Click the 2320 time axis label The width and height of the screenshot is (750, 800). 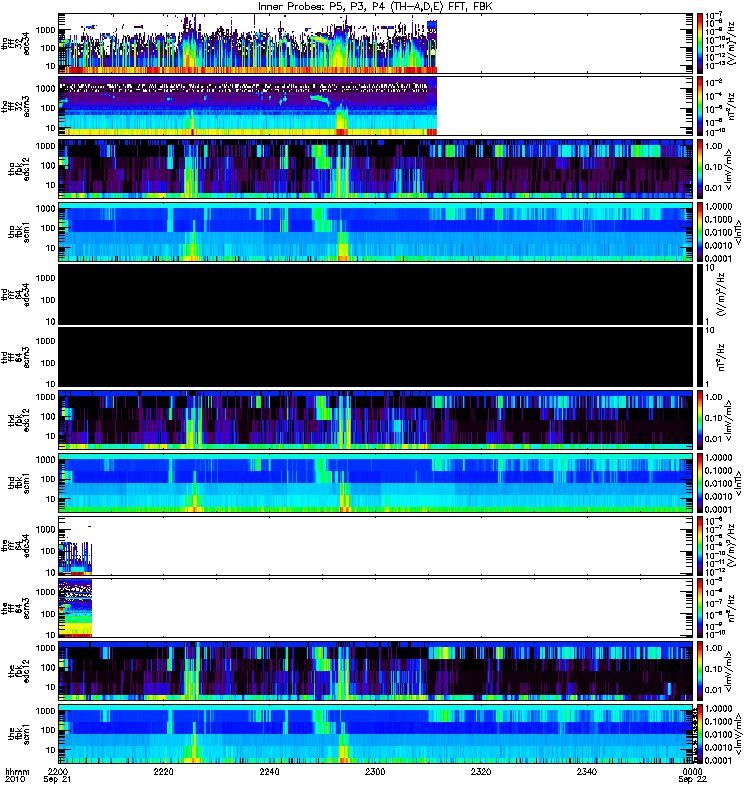tap(481, 771)
